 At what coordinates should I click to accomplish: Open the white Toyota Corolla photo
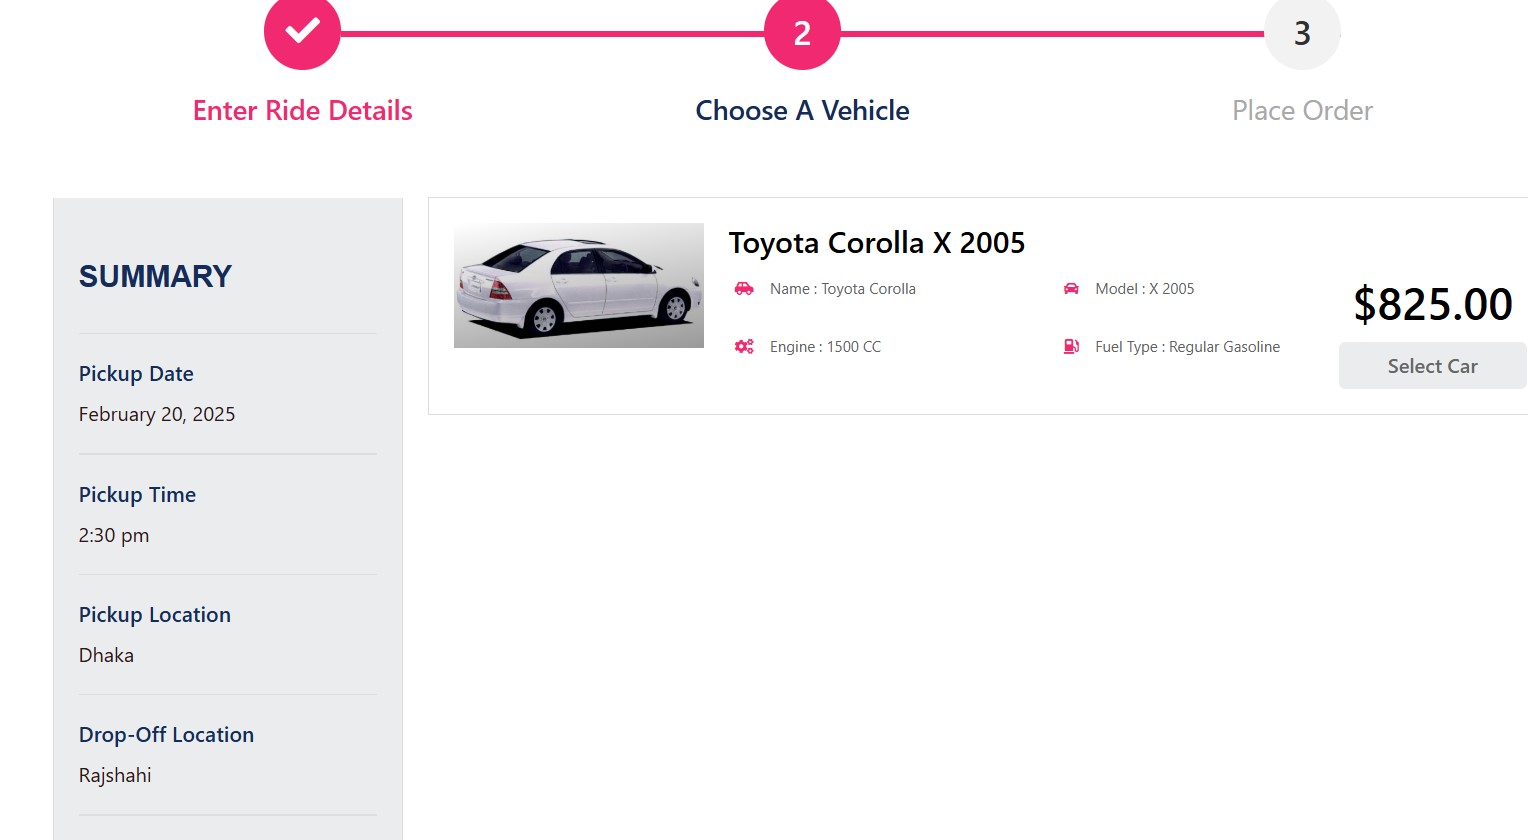pos(579,285)
